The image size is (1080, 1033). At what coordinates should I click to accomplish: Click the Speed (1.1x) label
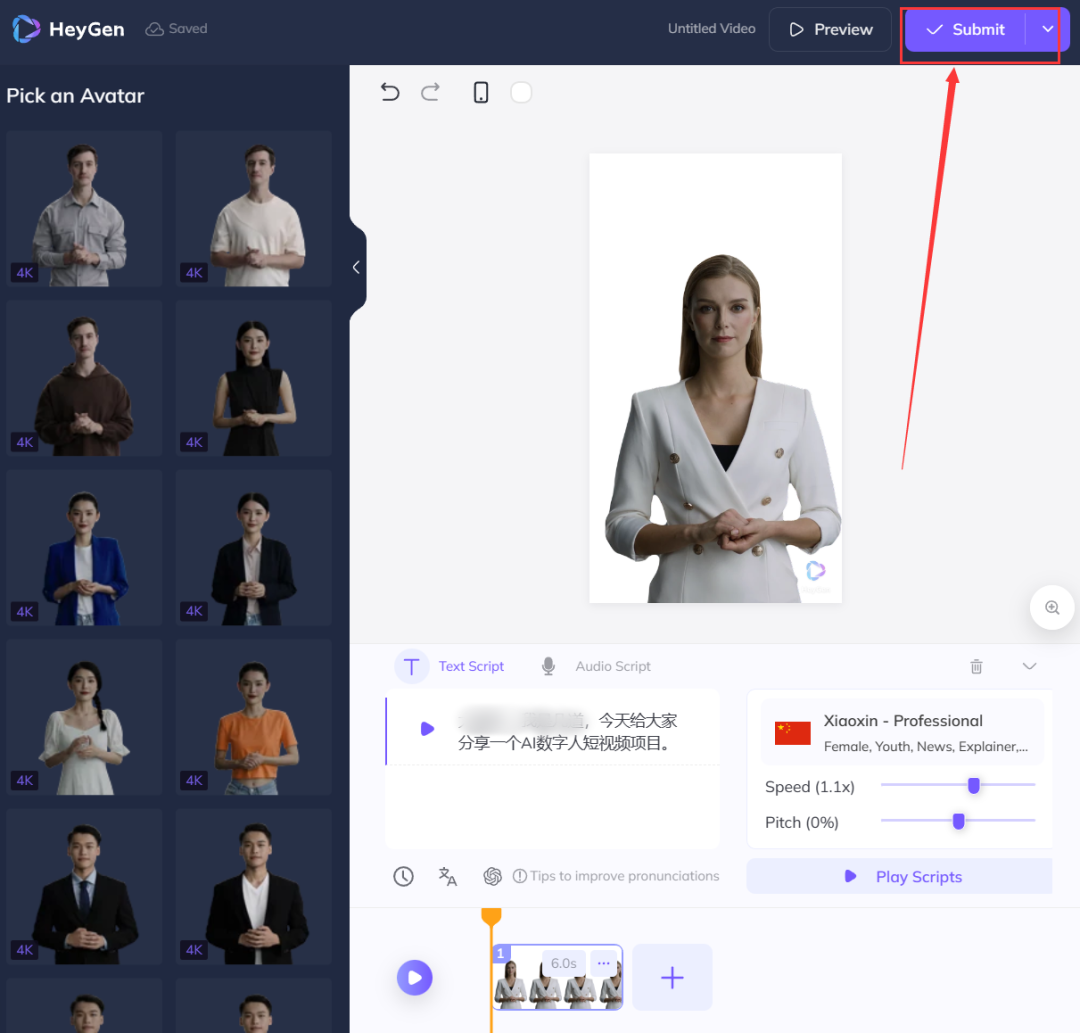point(809,786)
